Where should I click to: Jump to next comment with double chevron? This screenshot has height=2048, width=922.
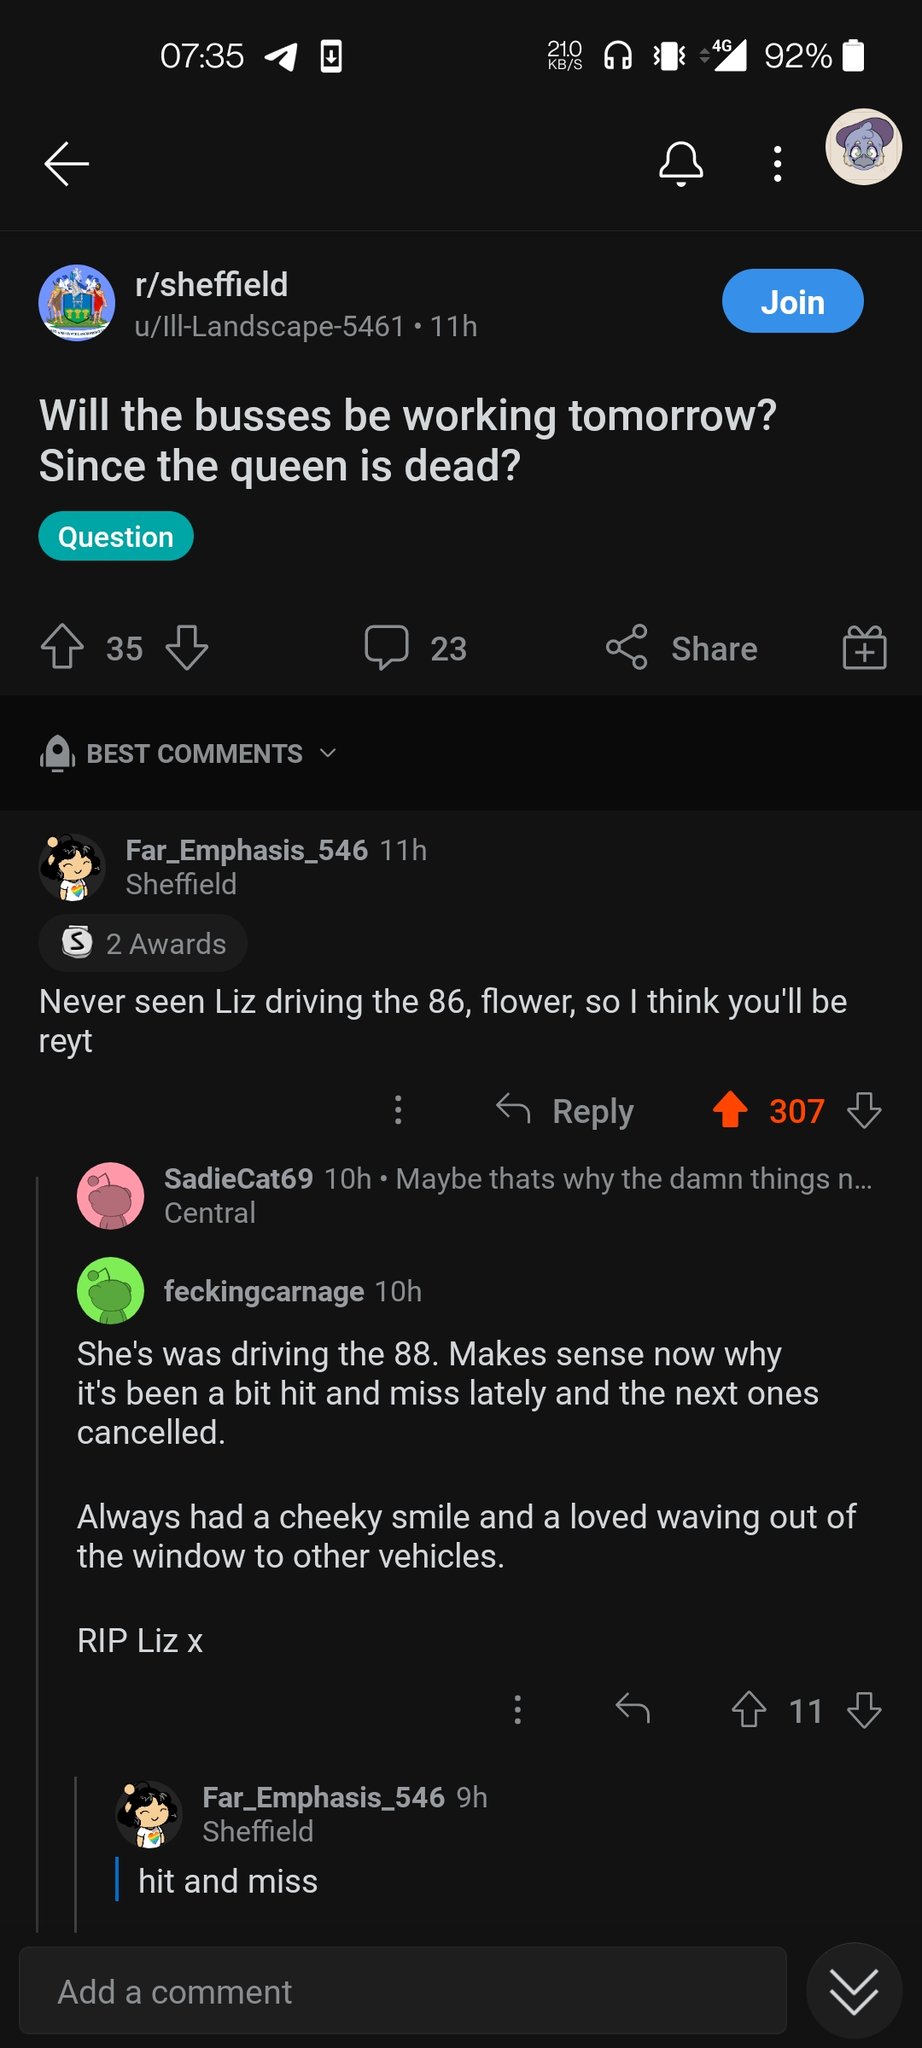(854, 1990)
